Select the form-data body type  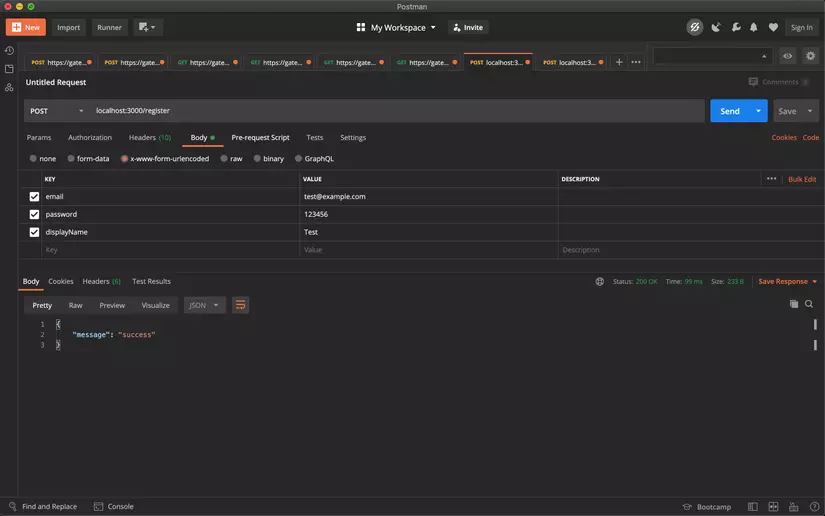coord(88,158)
